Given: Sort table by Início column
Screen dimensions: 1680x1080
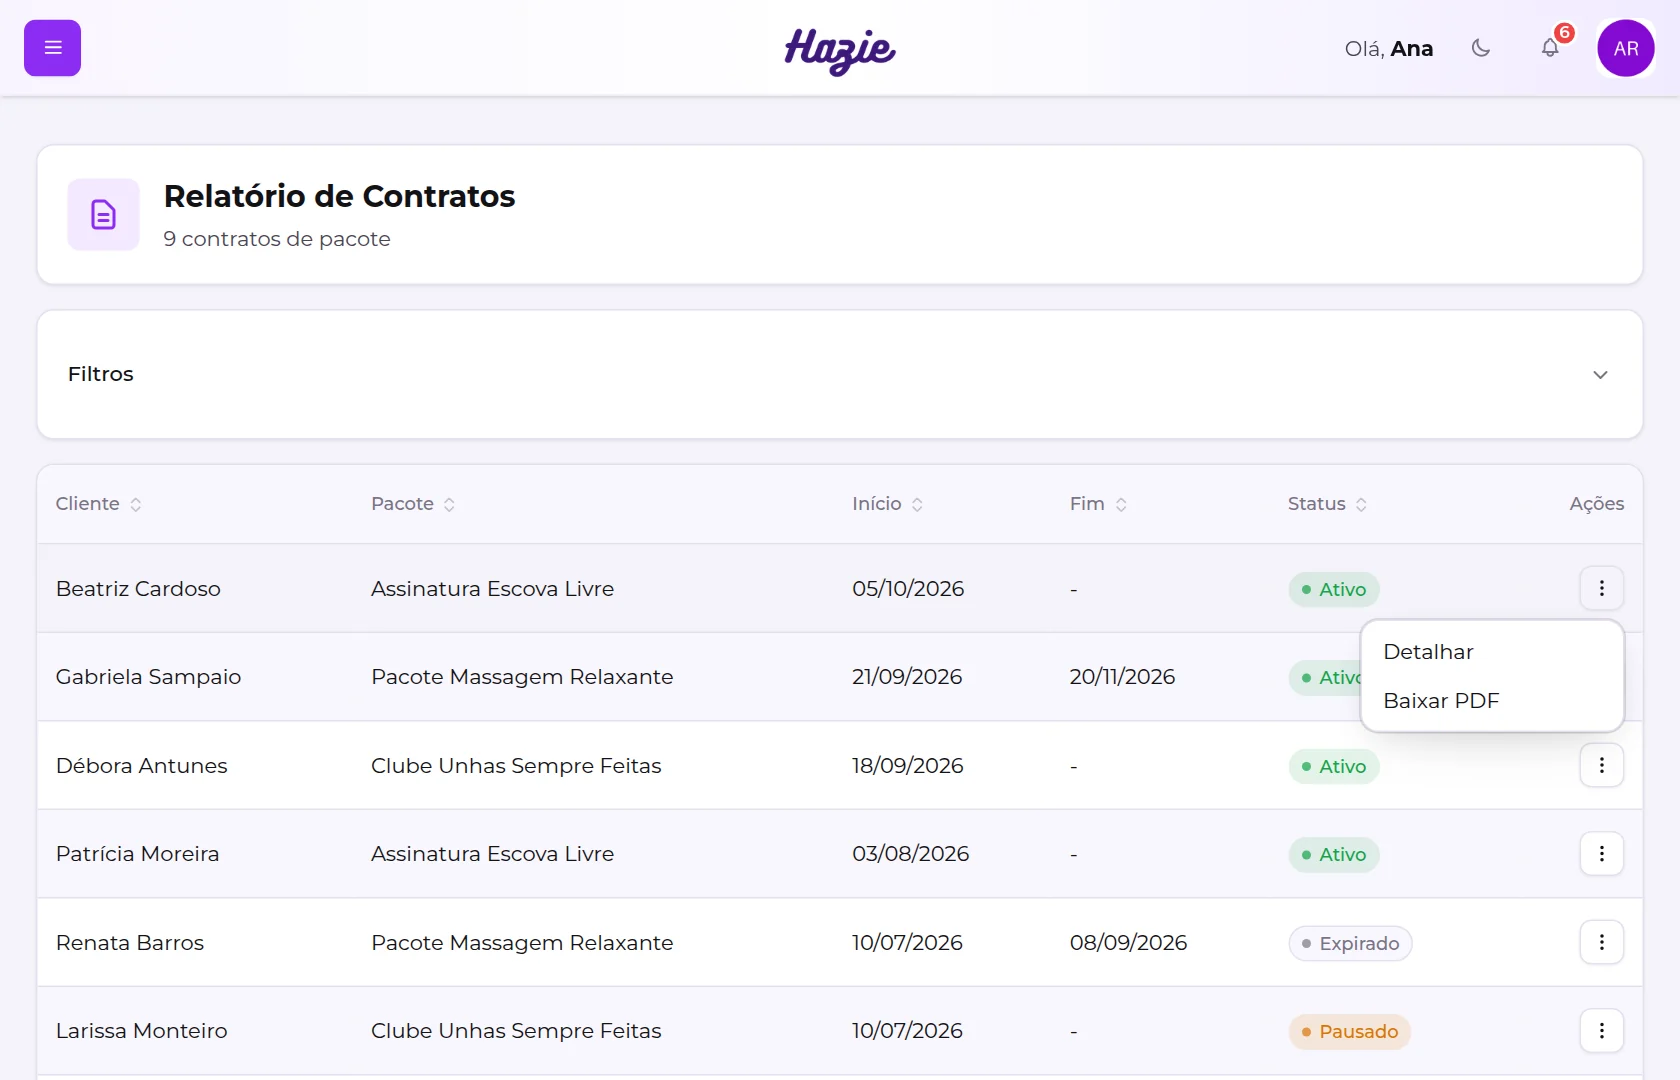Looking at the screenshot, I should [887, 504].
